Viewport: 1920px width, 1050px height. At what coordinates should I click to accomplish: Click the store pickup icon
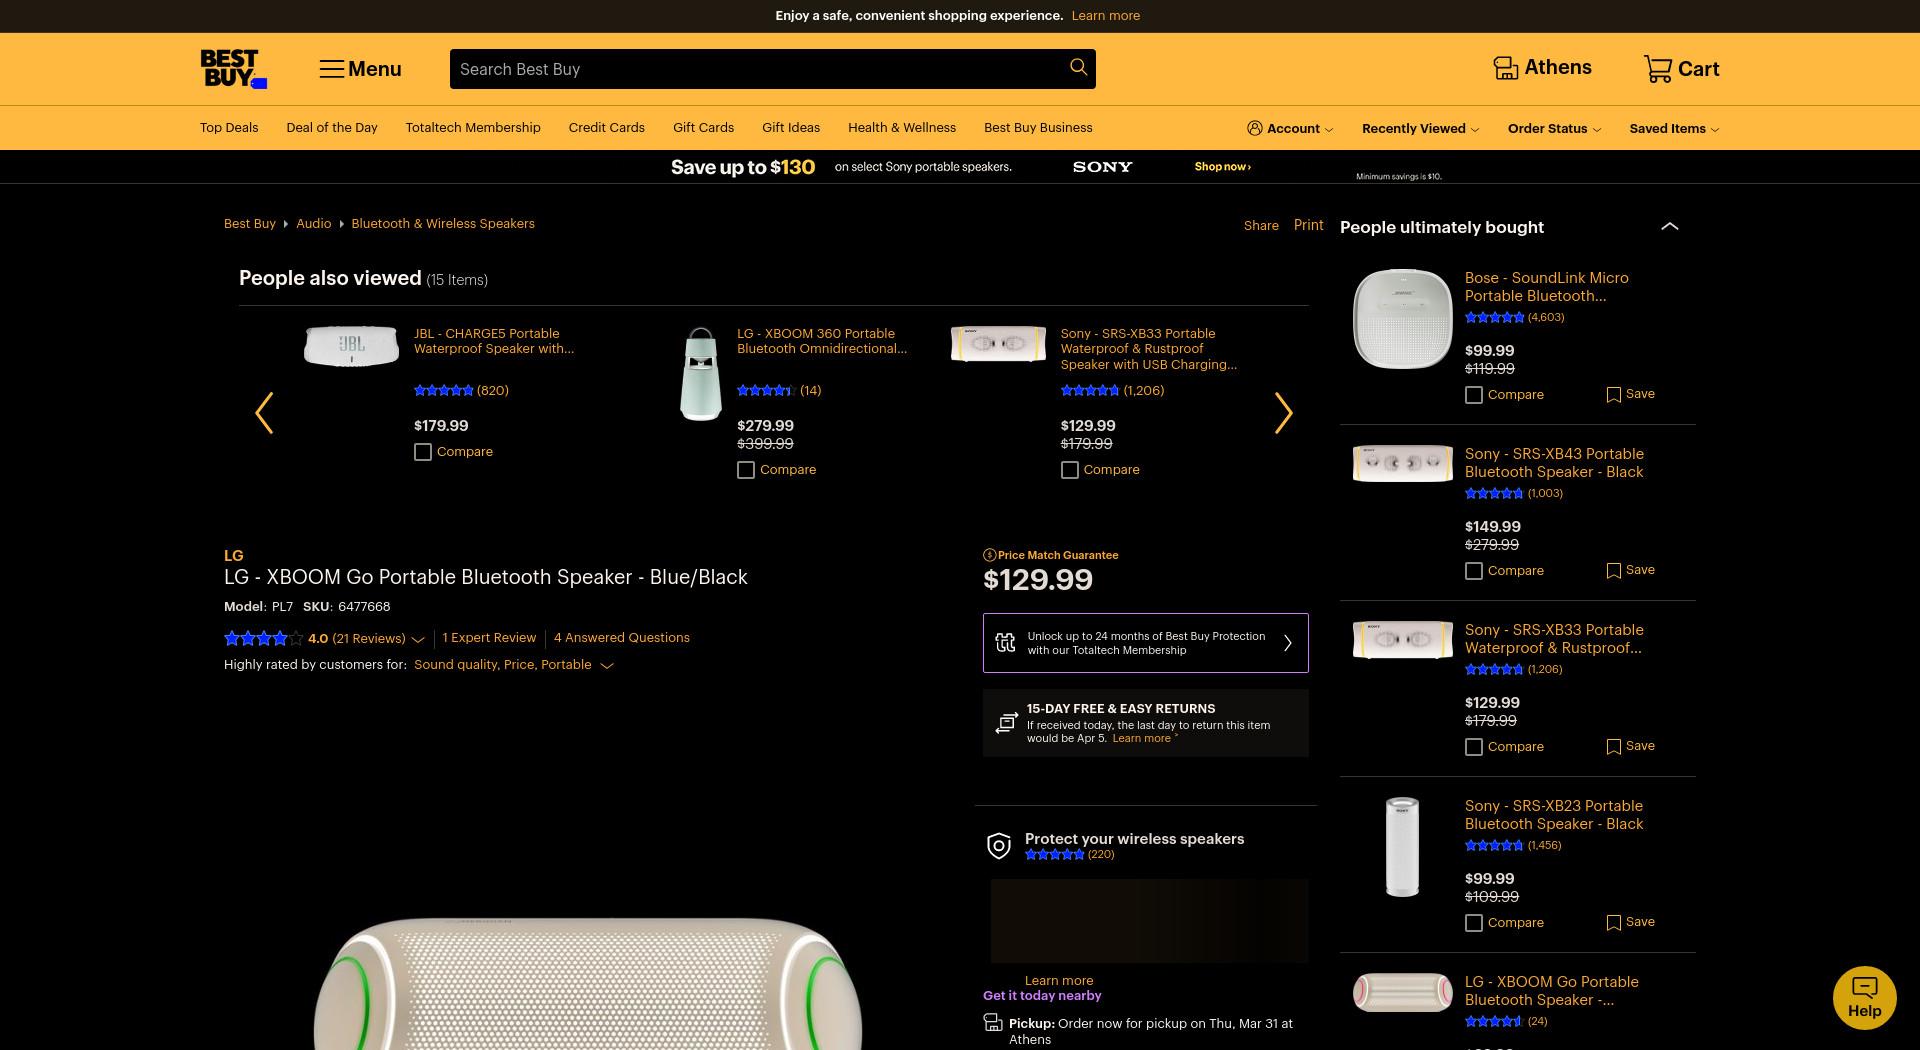click(993, 1022)
